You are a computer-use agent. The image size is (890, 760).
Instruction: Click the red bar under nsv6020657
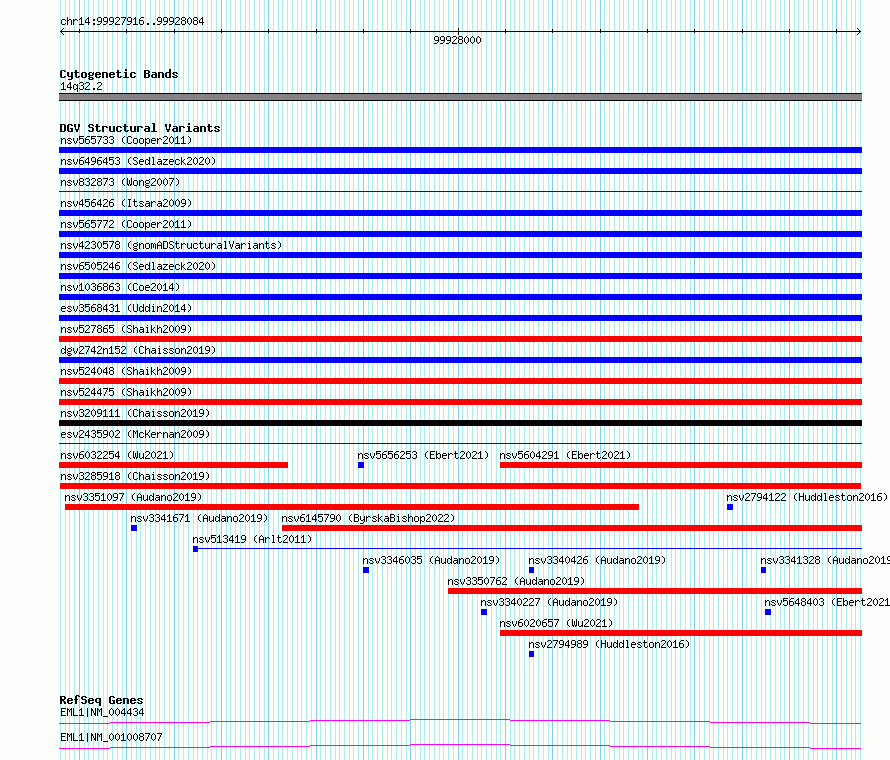681,633
